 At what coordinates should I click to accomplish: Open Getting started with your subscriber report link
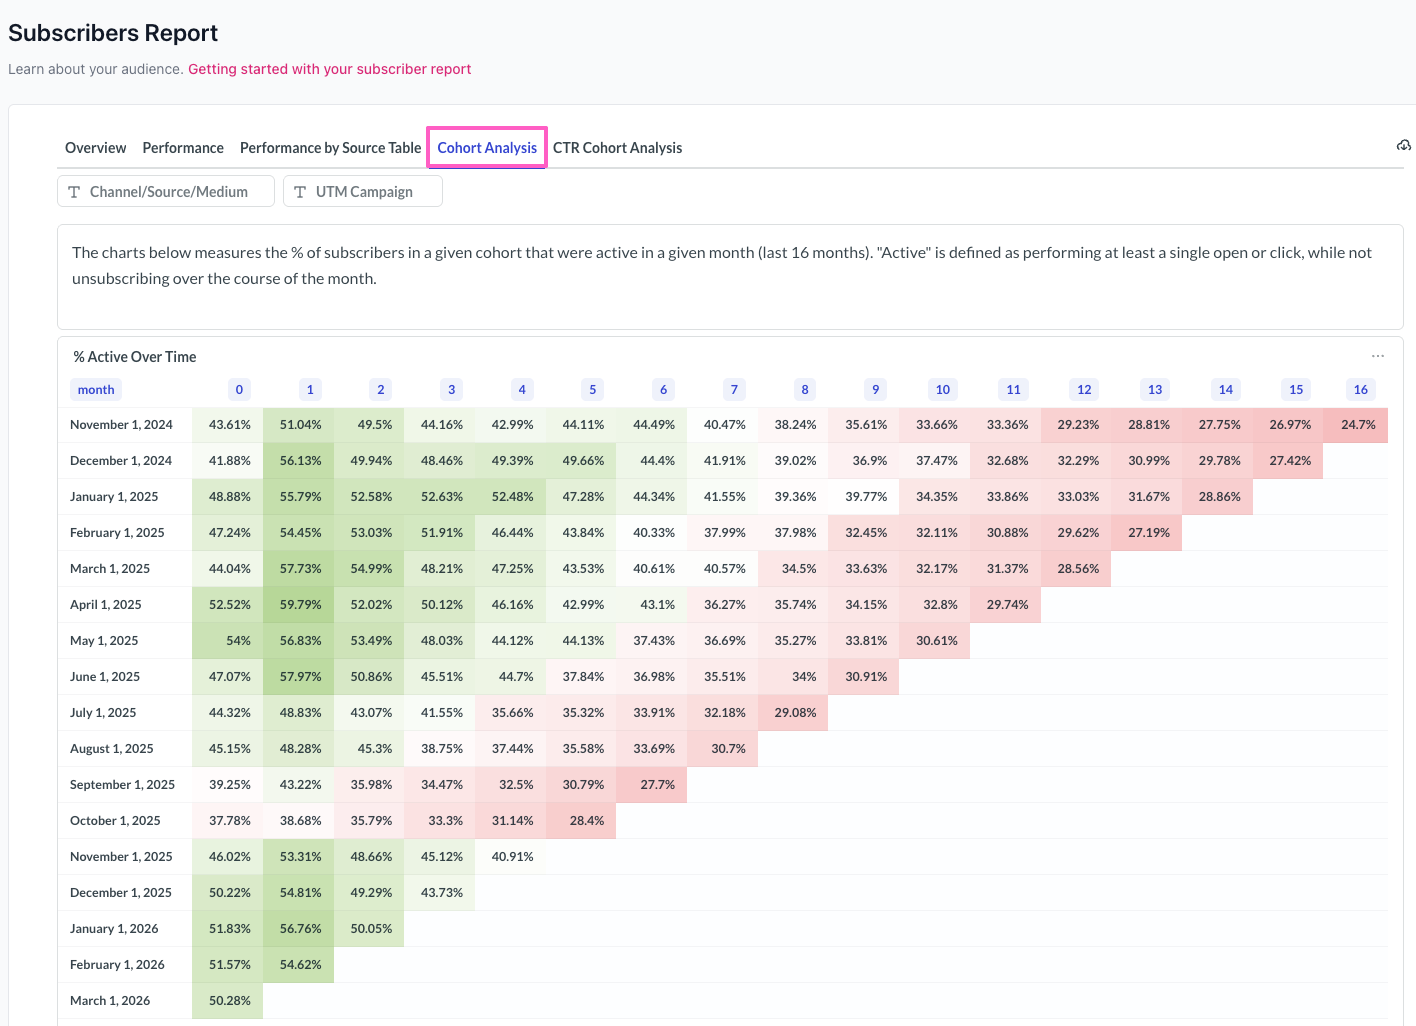tap(329, 69)
